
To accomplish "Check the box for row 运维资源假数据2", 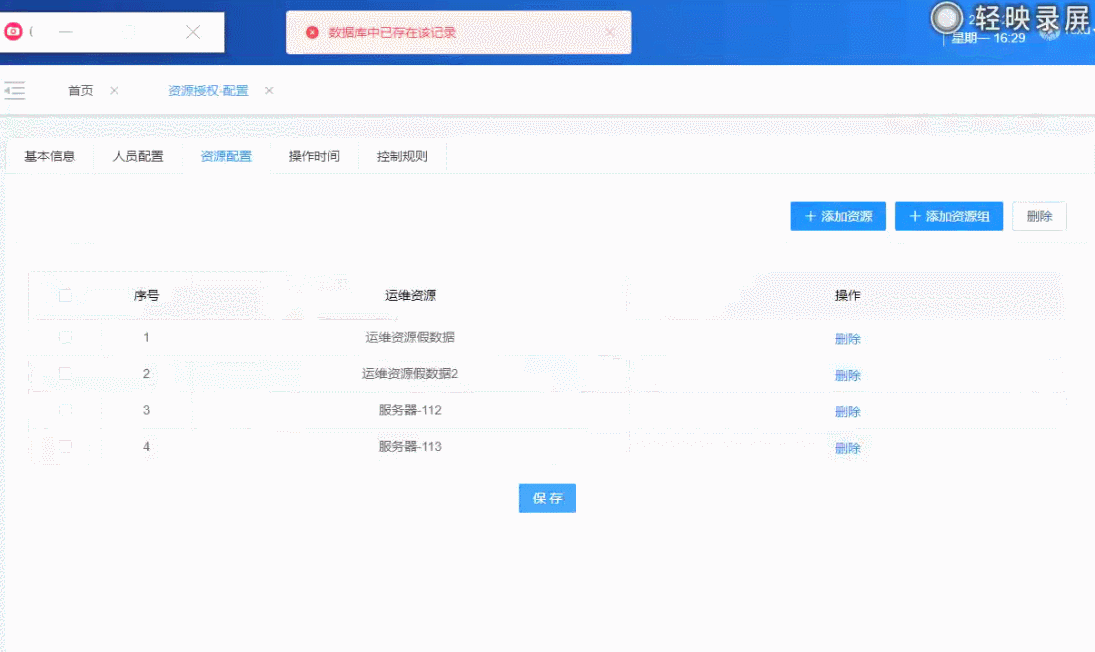I will [x=65, y=373].
